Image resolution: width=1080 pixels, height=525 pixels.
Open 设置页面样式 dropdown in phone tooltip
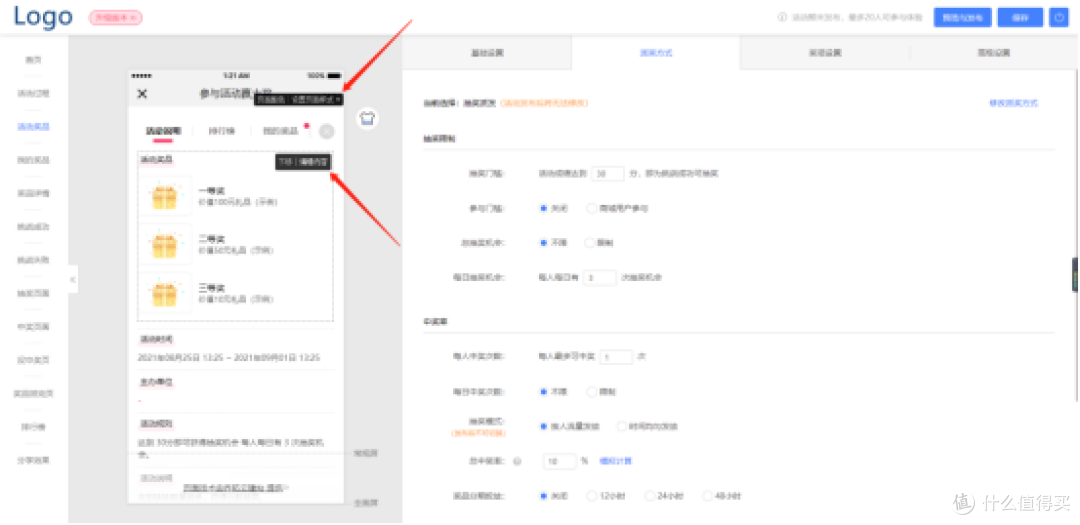316,100
